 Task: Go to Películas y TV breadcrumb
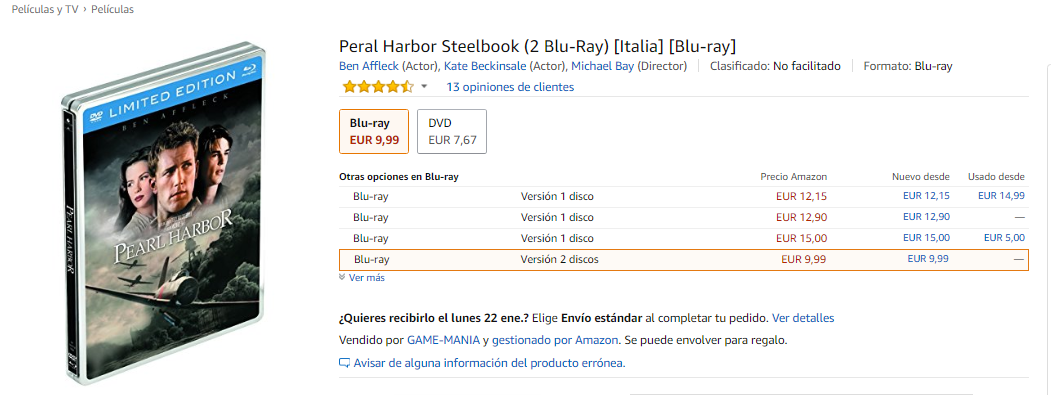(45, 9)
